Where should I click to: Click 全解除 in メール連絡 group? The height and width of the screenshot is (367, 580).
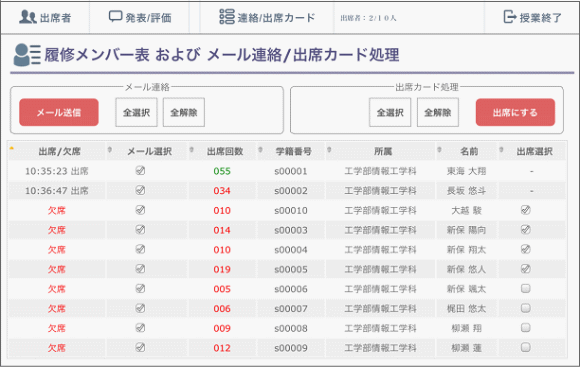[x=184, y=112]
